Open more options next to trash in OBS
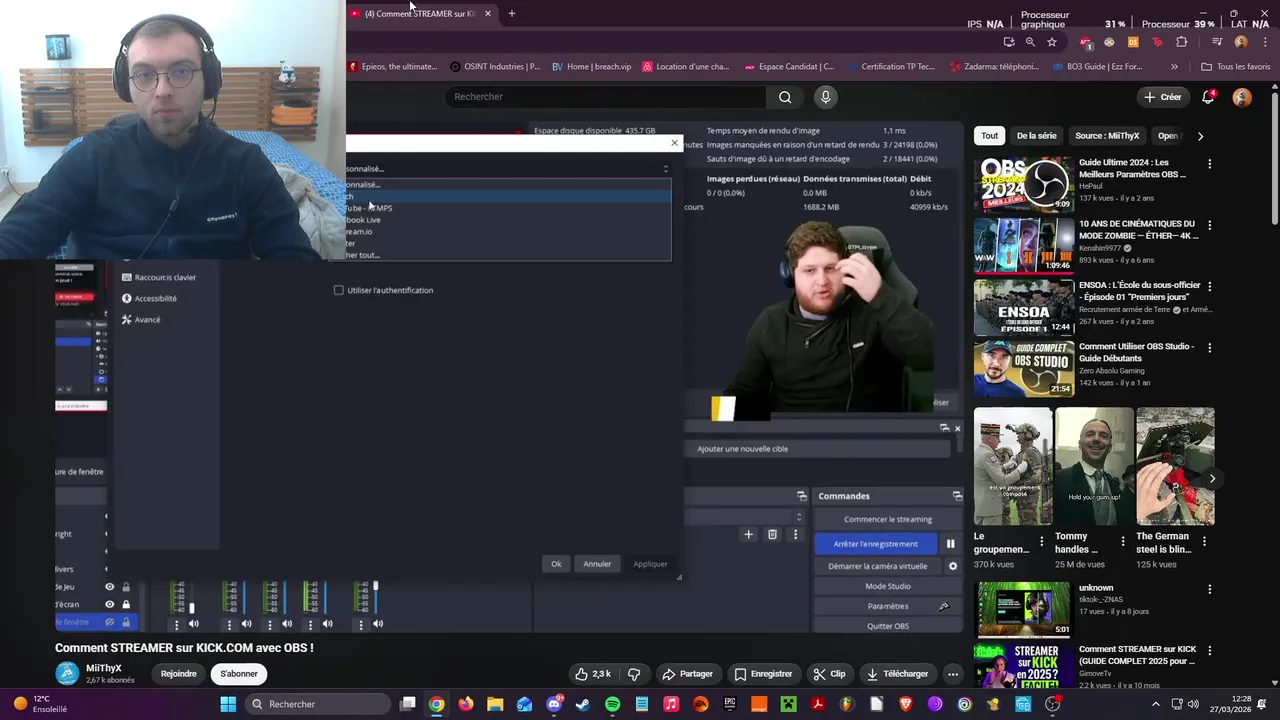This screenshot has height=720, width=1280. 795,535
